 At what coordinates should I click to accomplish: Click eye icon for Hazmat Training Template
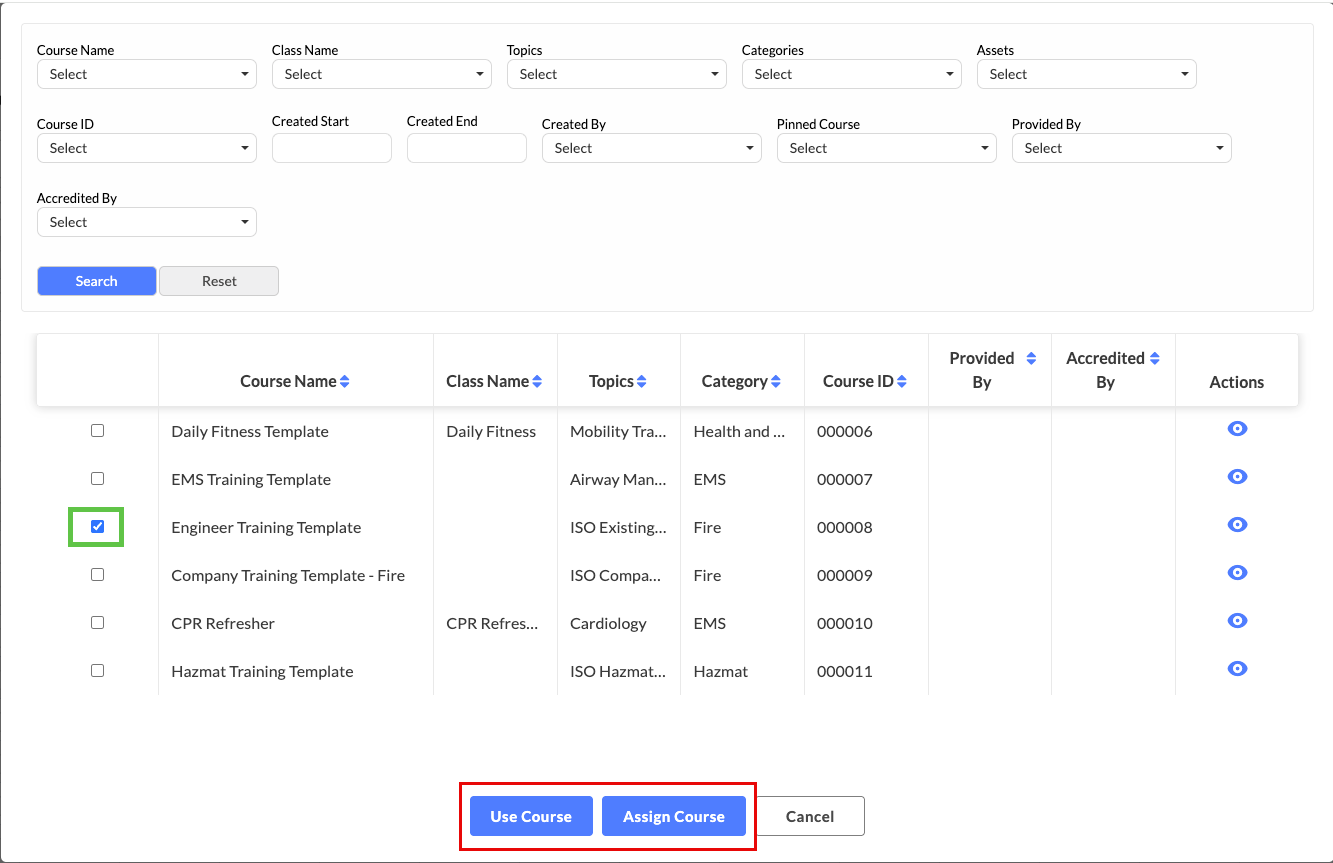(x=1237, y=669)
